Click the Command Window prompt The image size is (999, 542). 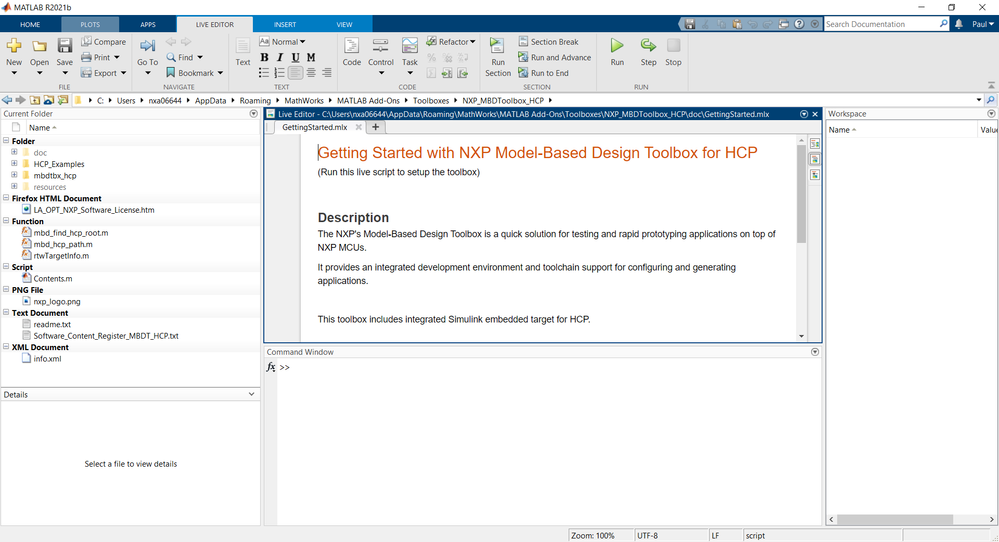point(284,367)
